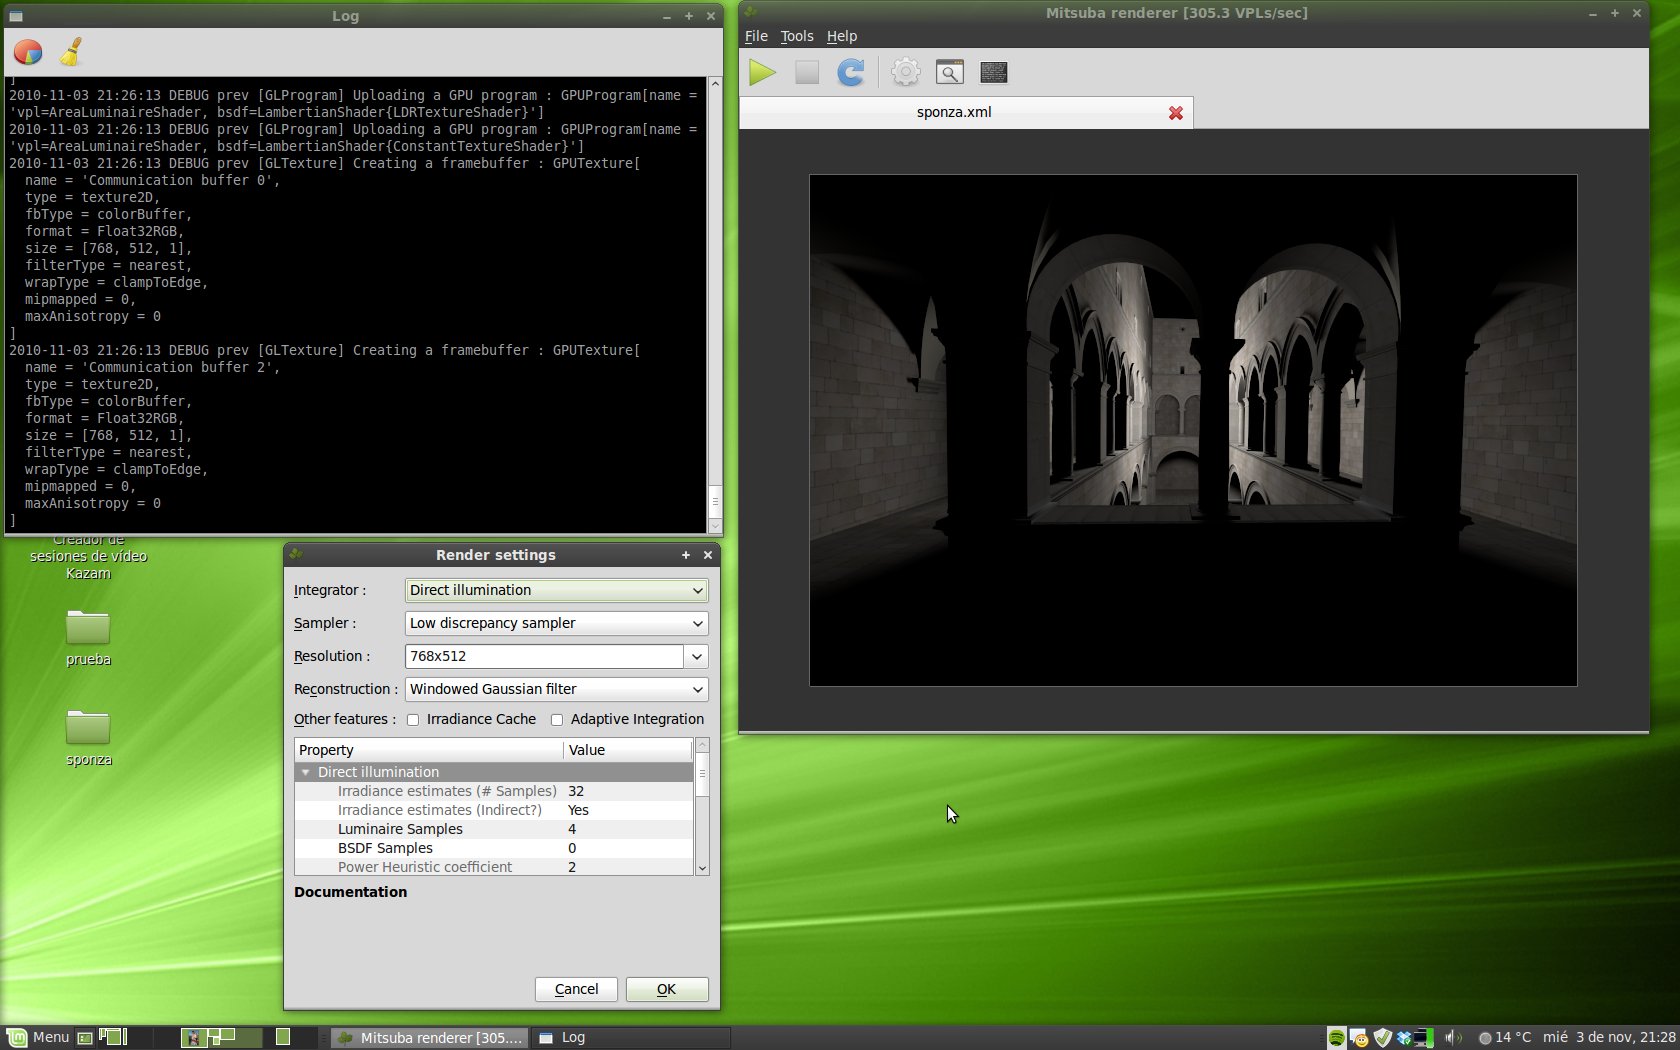Screen dimensions: 1680x1050
Task: Click the Value column header
Action: coord(628,751)
